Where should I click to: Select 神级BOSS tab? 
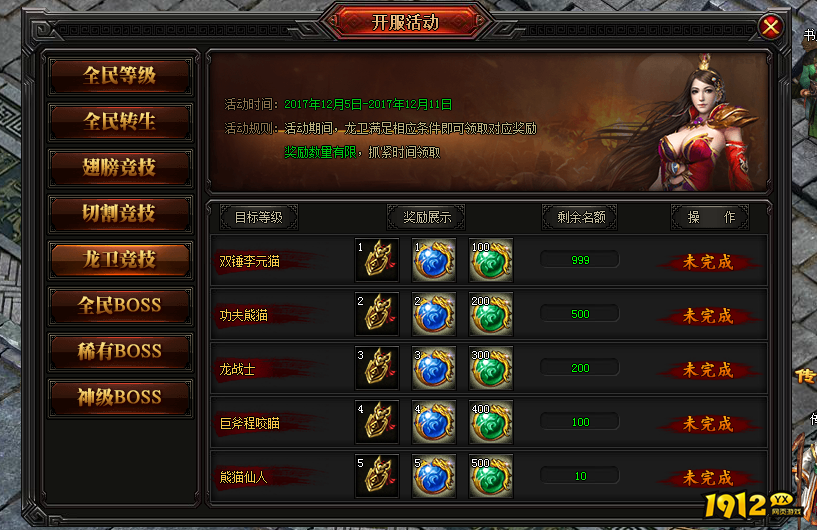[x=120, y=397]
